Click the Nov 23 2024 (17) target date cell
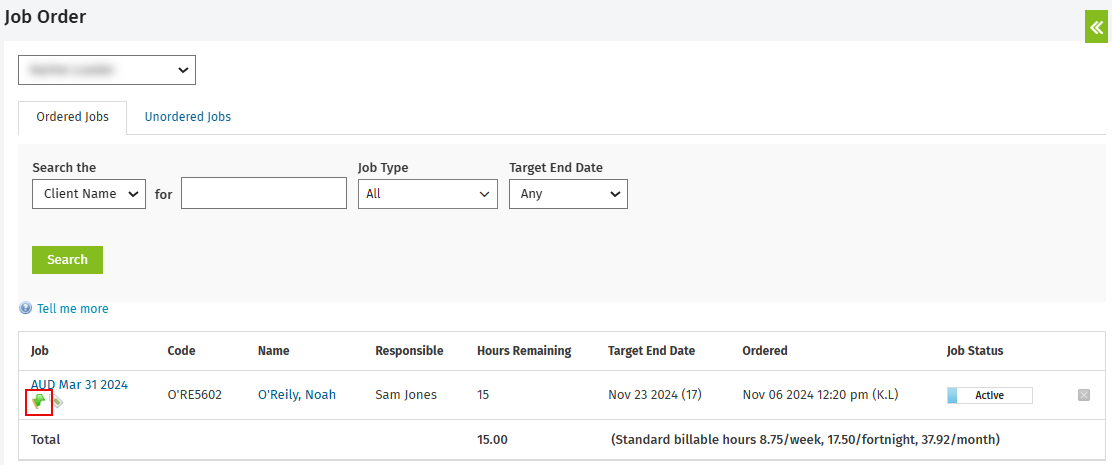1112x465 pixels. pyautogui.click(x=655, y=395)
